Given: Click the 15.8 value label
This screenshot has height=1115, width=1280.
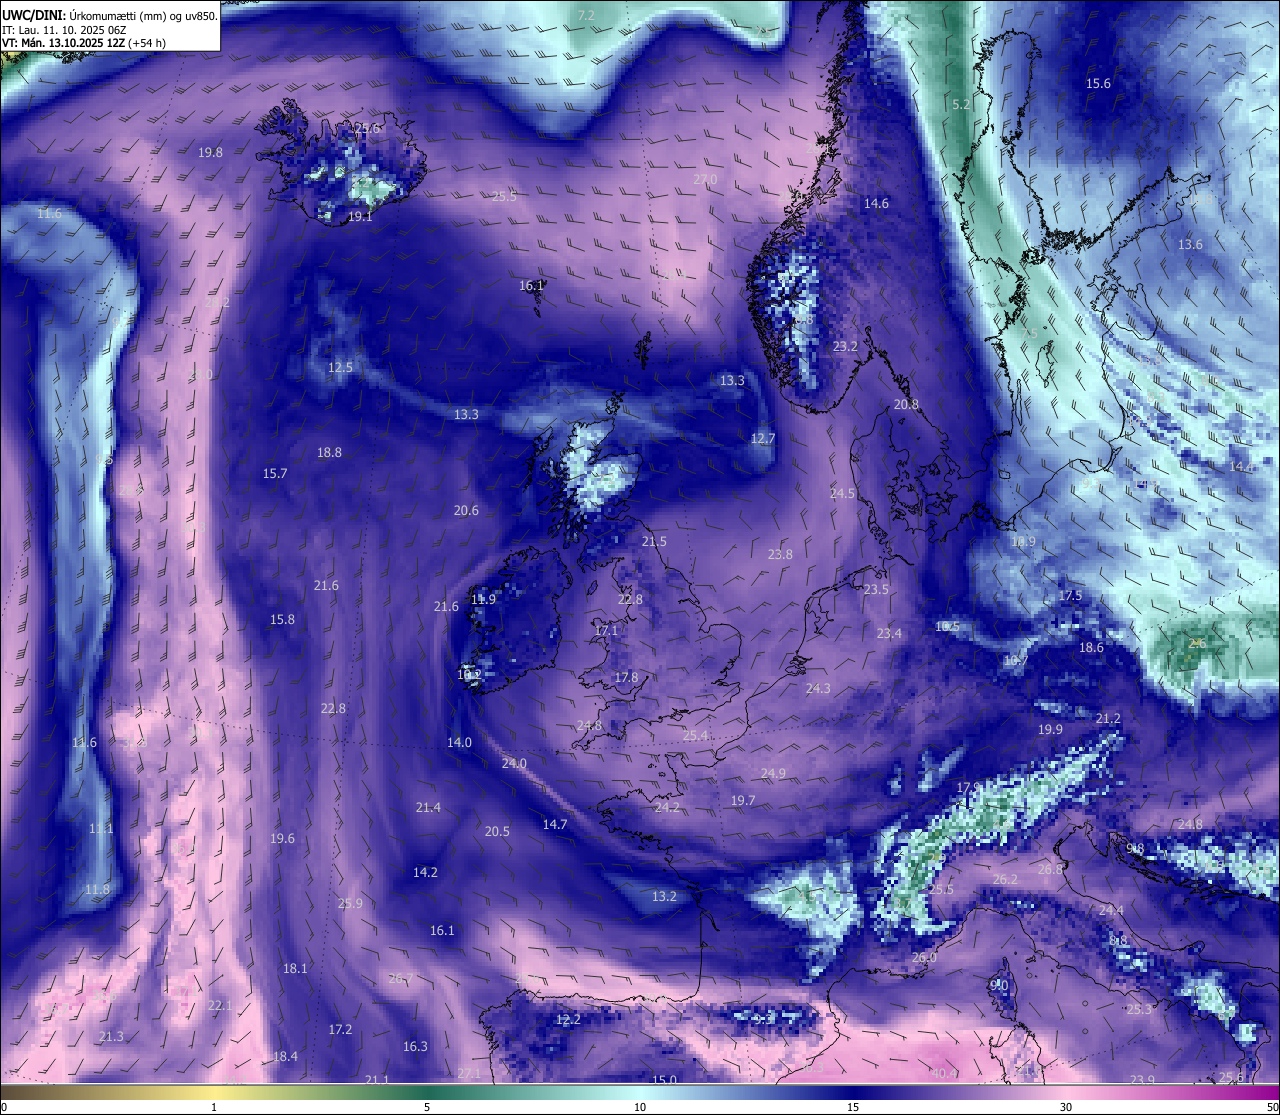Looking at the screenshot, I should [282, 619].
